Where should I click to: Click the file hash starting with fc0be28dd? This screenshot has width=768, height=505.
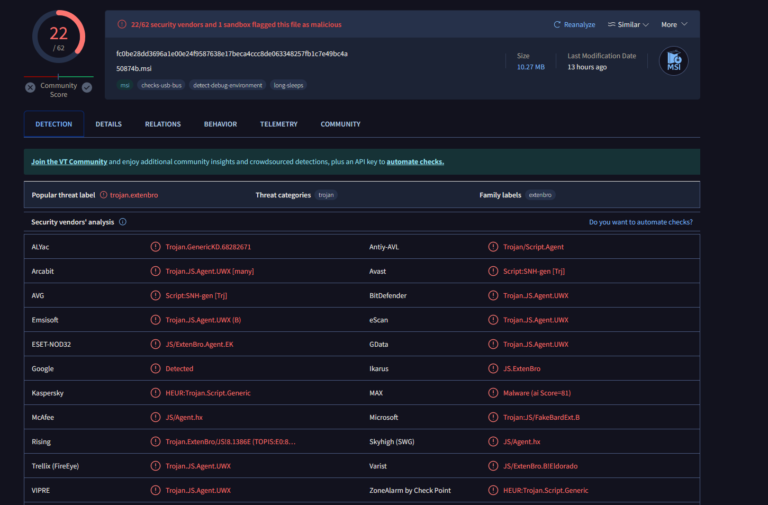[232, 53]
